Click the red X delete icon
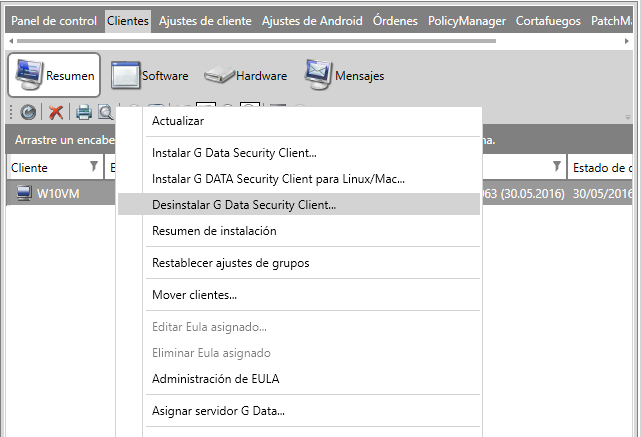This screenshot has width=641, height=437. (x=56, y=113)
